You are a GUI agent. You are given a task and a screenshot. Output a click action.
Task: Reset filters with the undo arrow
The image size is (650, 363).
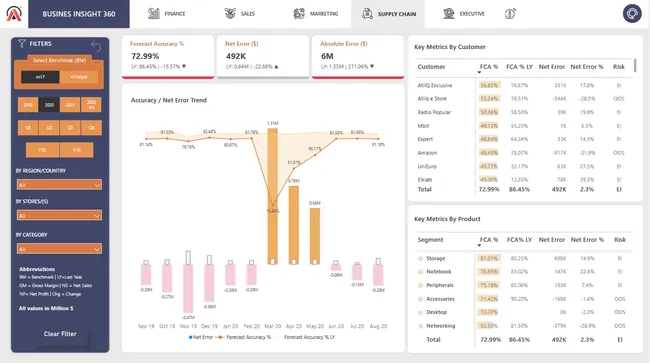pos(96,46)
